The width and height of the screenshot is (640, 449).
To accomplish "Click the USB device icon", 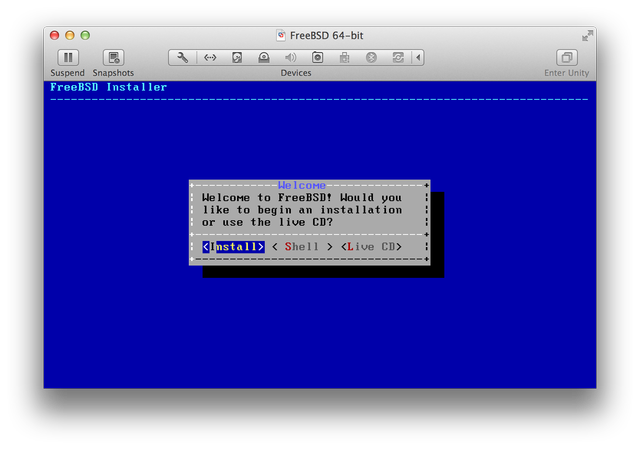I will click(344, 58).
